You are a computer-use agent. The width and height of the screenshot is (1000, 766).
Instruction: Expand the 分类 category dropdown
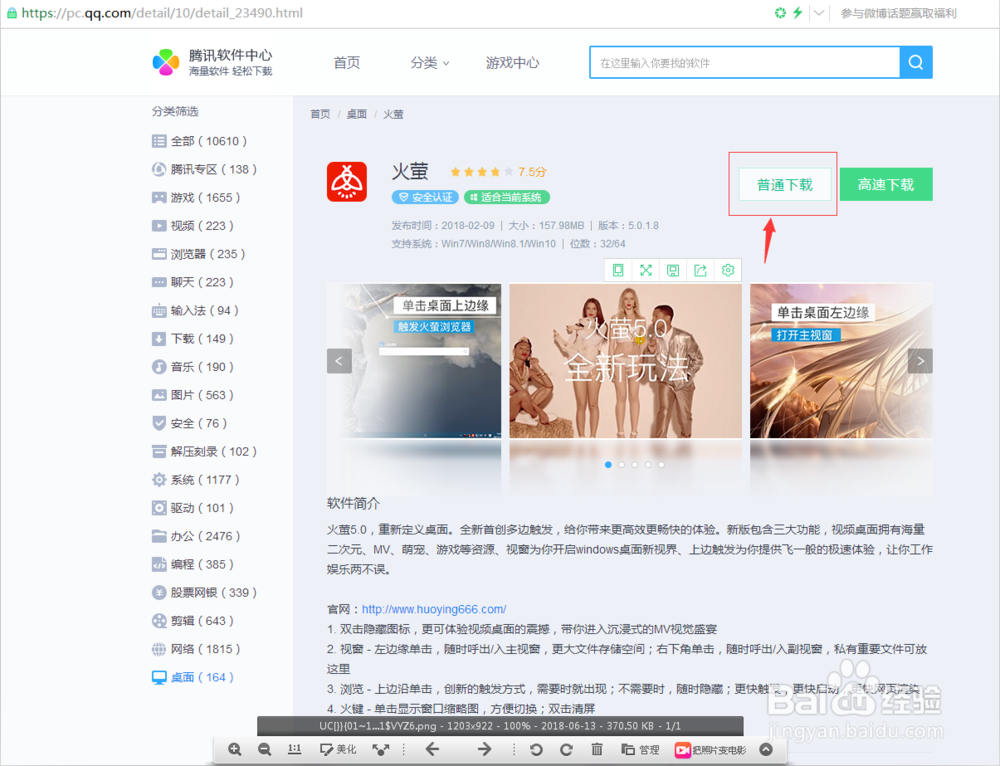coord(430,63)
